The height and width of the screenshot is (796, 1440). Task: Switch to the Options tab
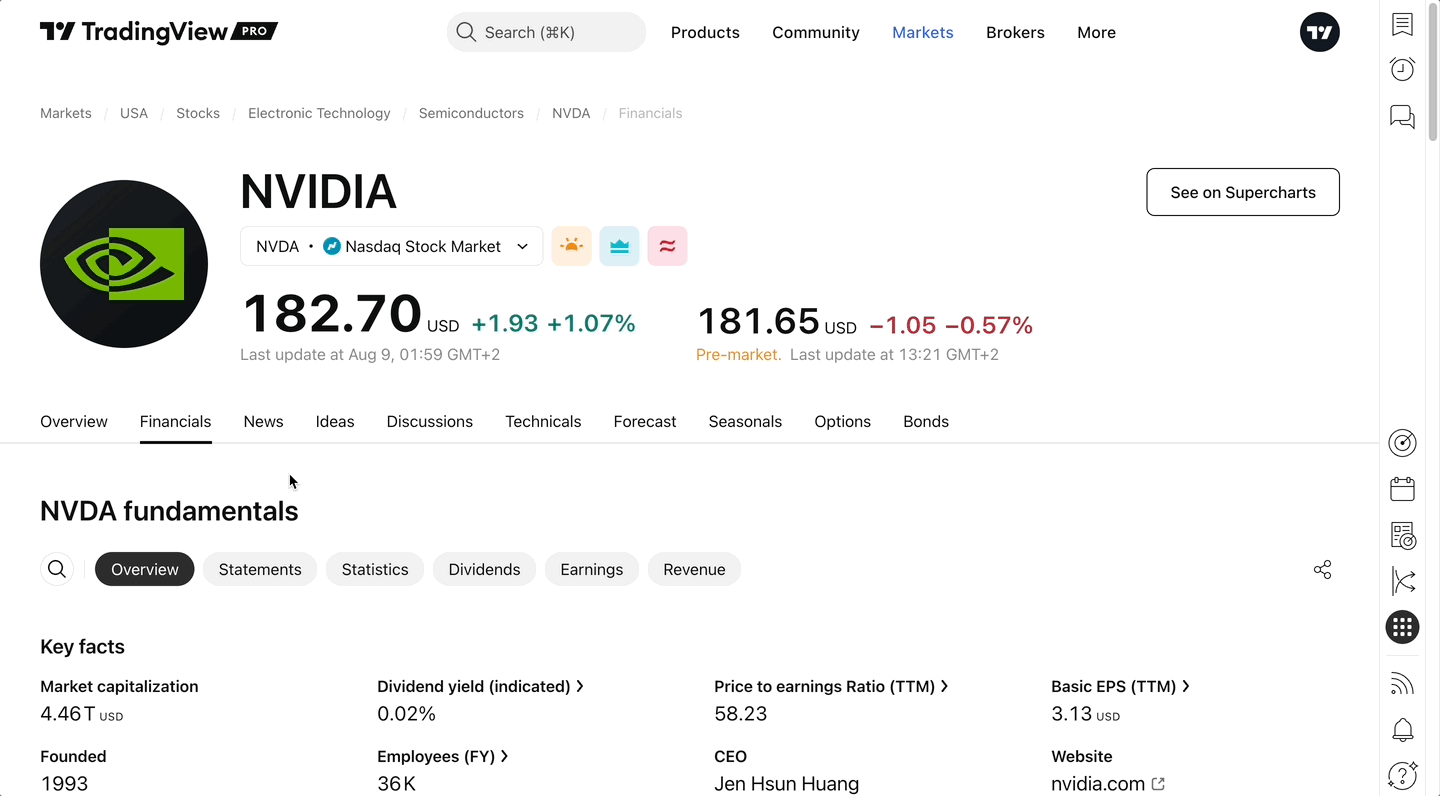[842, 421]
